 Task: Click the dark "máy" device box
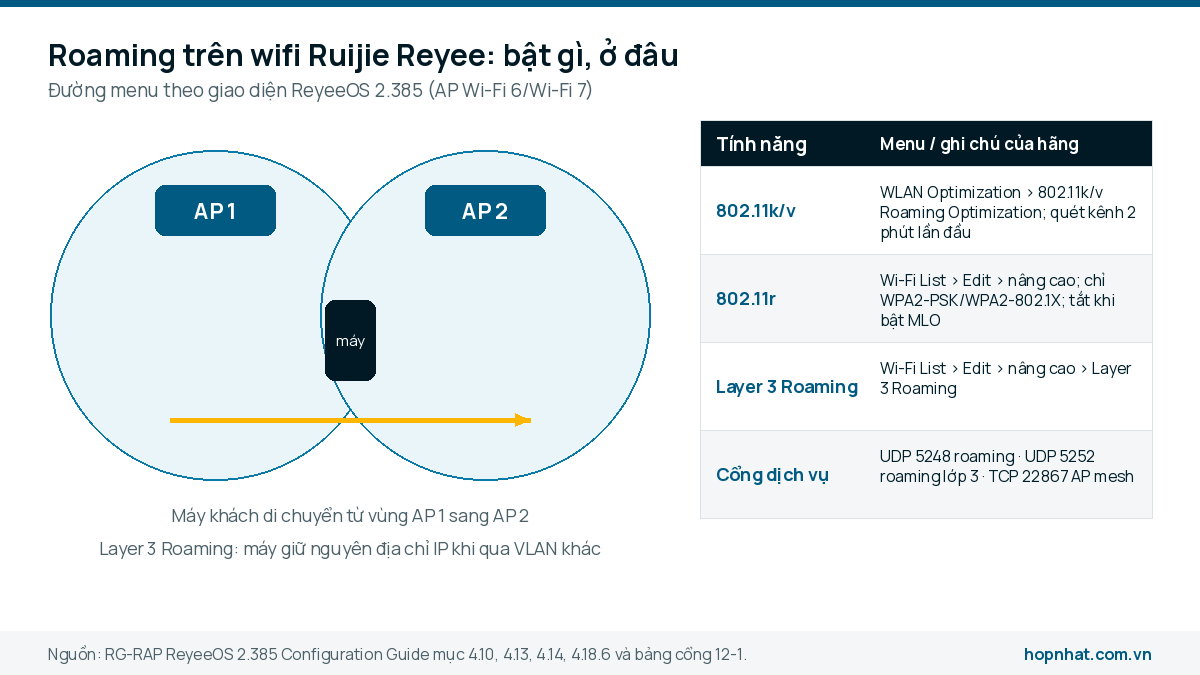pos(350,341)
